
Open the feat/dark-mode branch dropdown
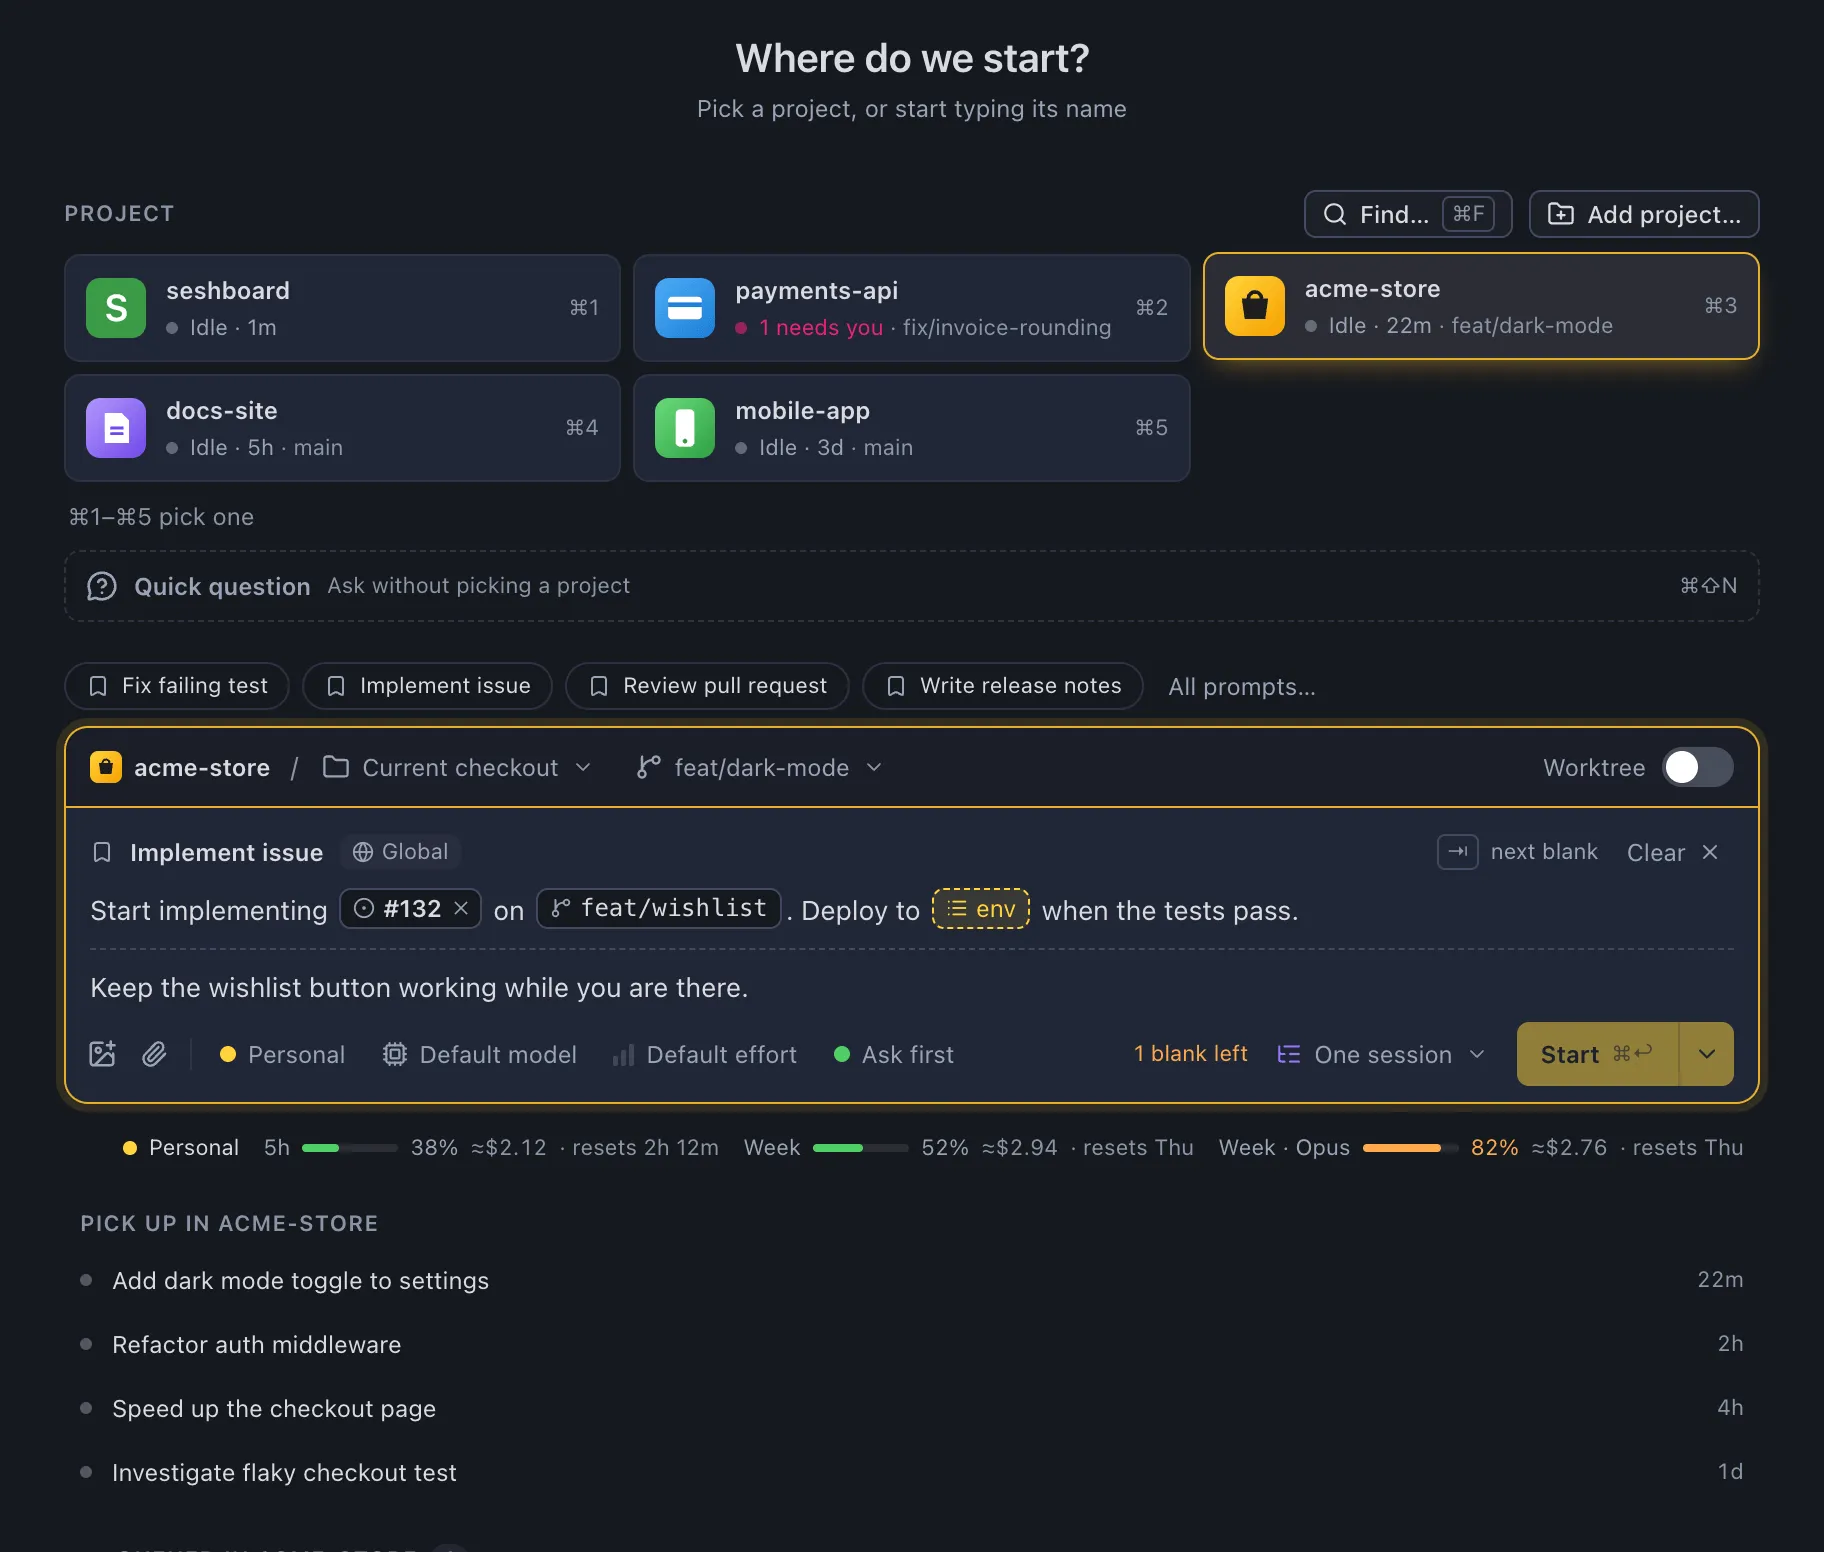(x=760, y=767)
